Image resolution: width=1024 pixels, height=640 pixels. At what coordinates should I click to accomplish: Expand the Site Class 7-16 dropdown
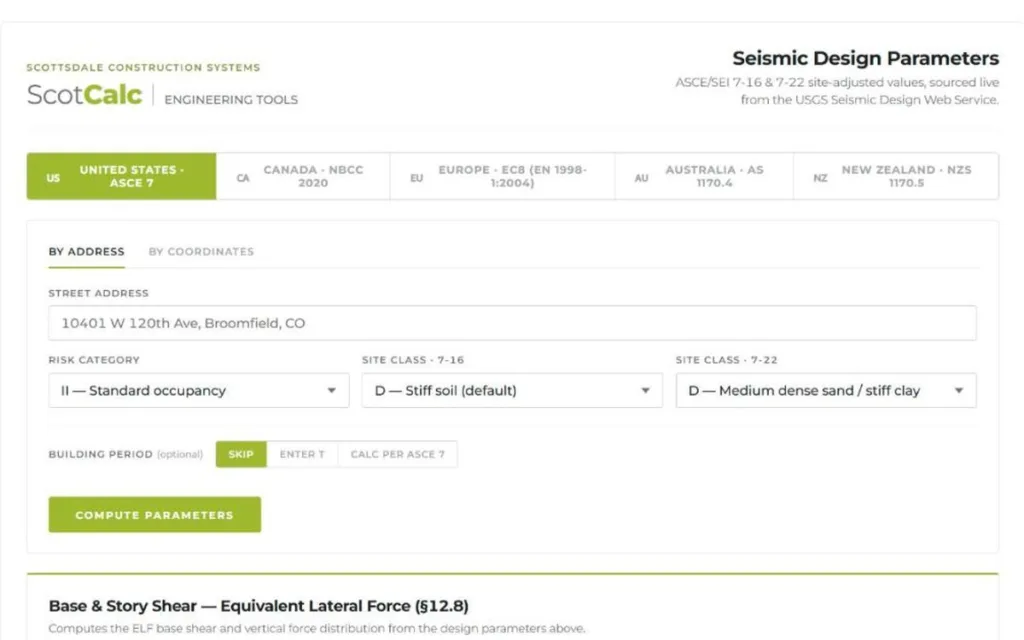(x=512, y=391)
